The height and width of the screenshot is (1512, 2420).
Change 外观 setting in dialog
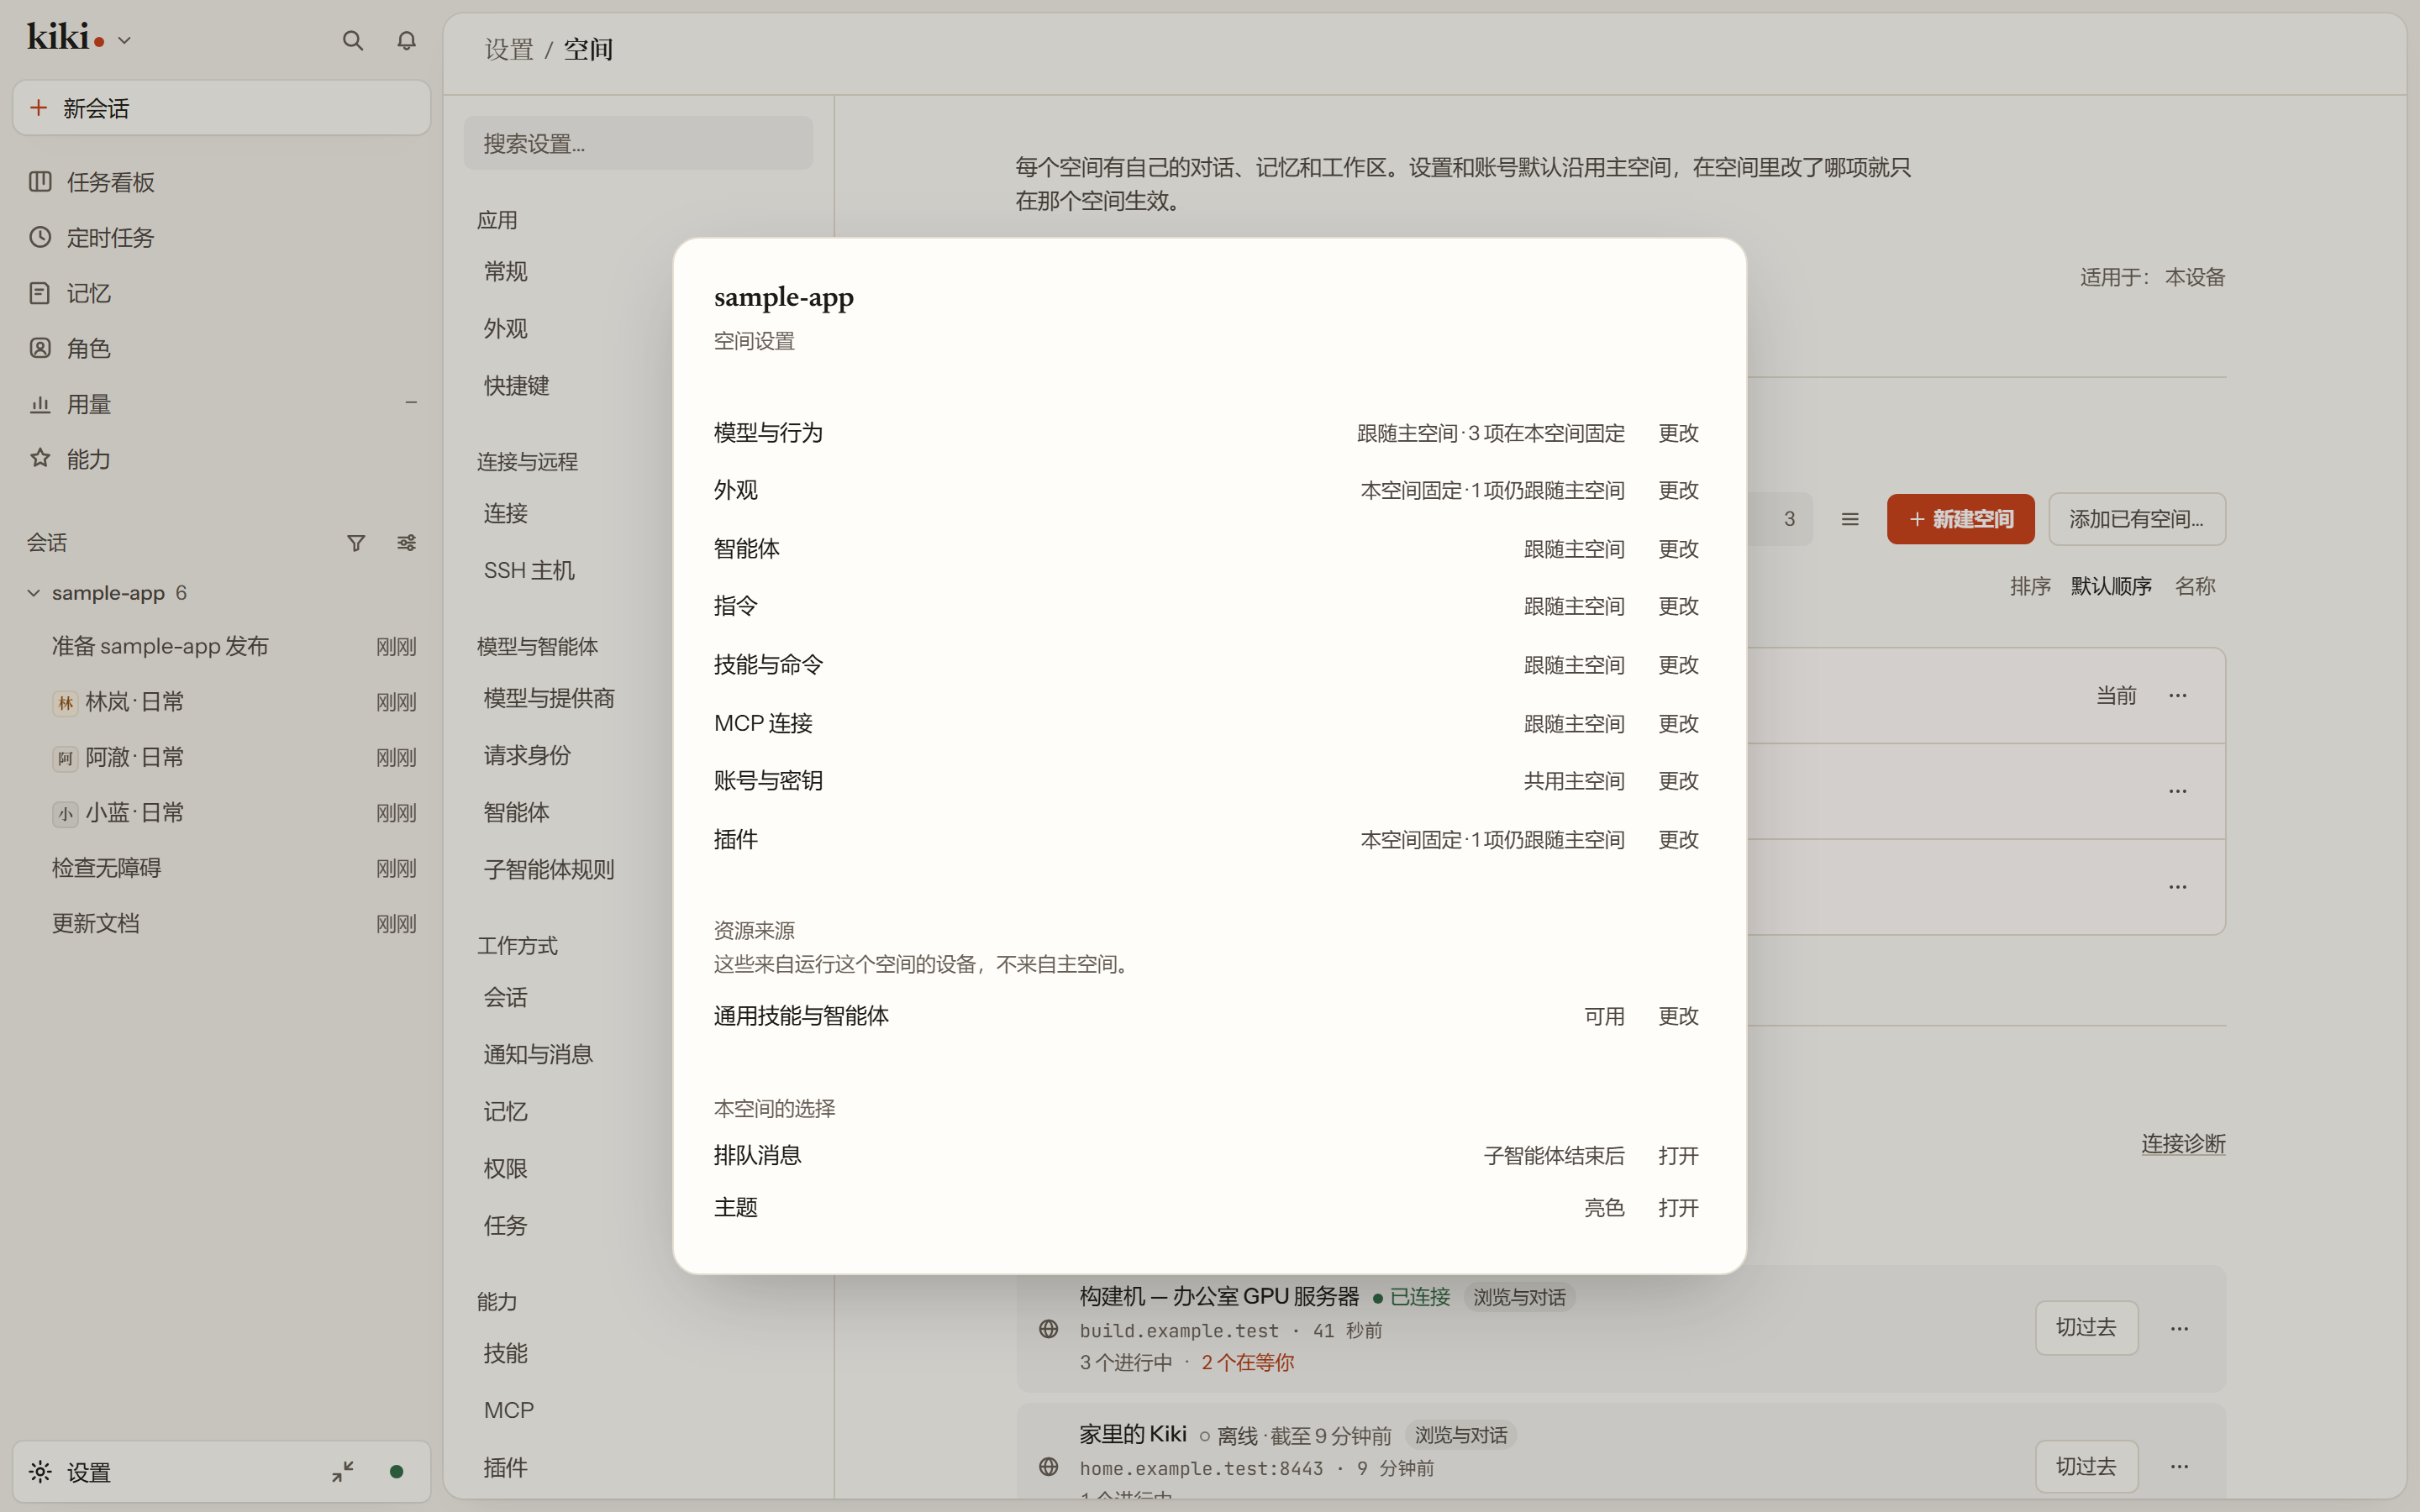click(1678, 490)
